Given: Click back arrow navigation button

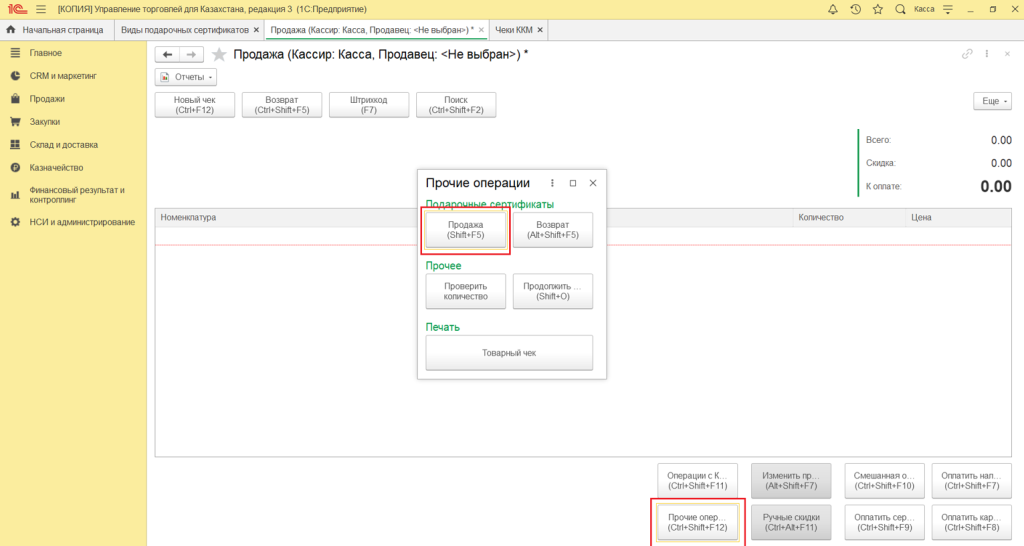Looking at the screenshot, I should [x=167, y=55].
